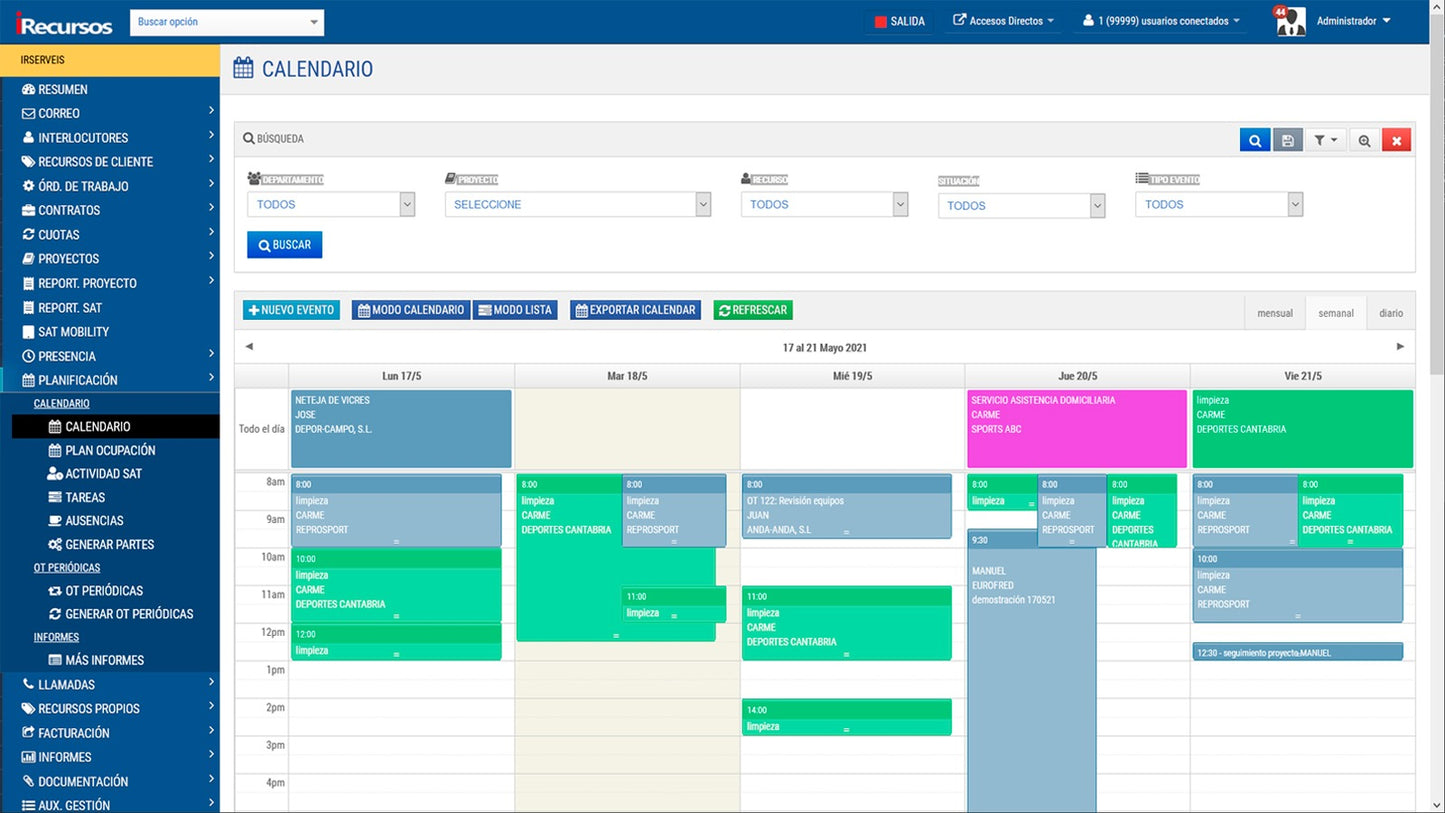
Task: Switch calendar to mensual view
Action: 1275,313
